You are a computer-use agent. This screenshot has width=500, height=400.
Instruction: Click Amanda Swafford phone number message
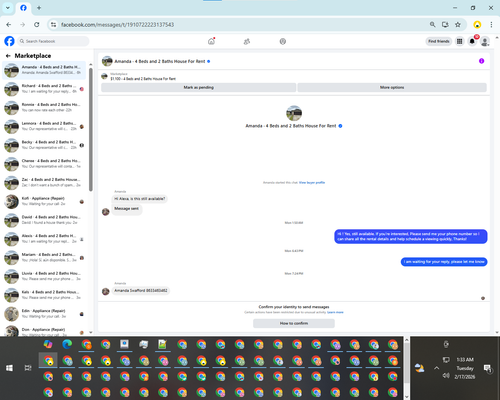(x=141, y=291)
